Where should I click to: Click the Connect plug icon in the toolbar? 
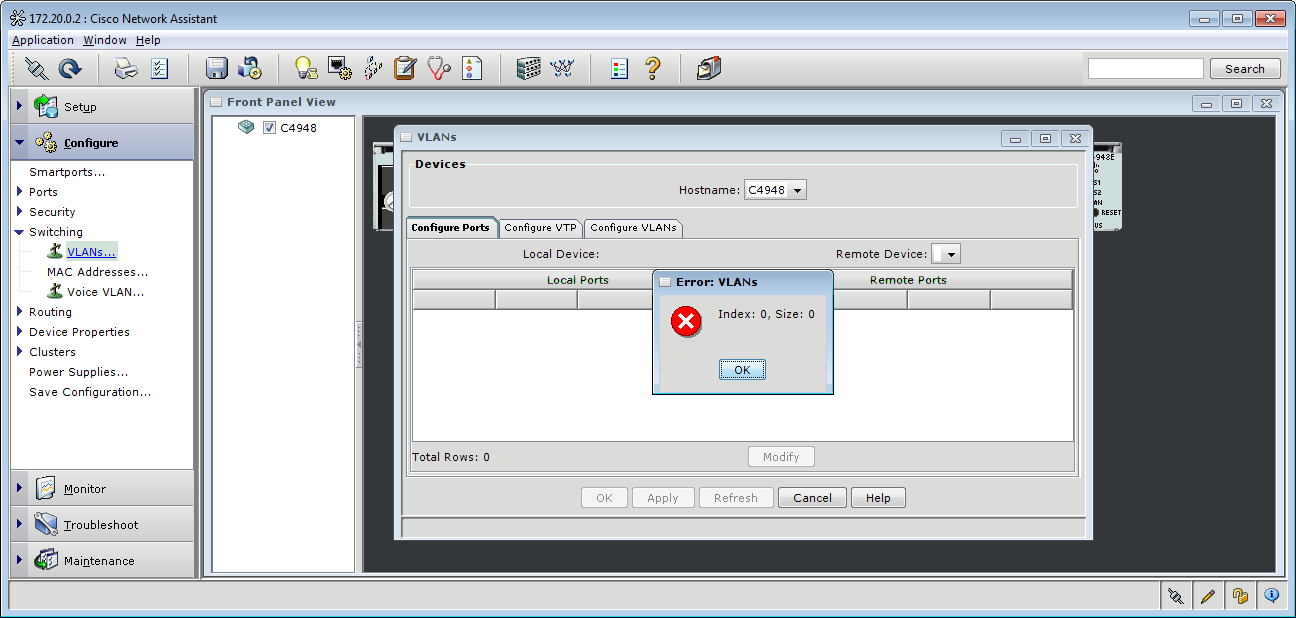tap(37, 68)
